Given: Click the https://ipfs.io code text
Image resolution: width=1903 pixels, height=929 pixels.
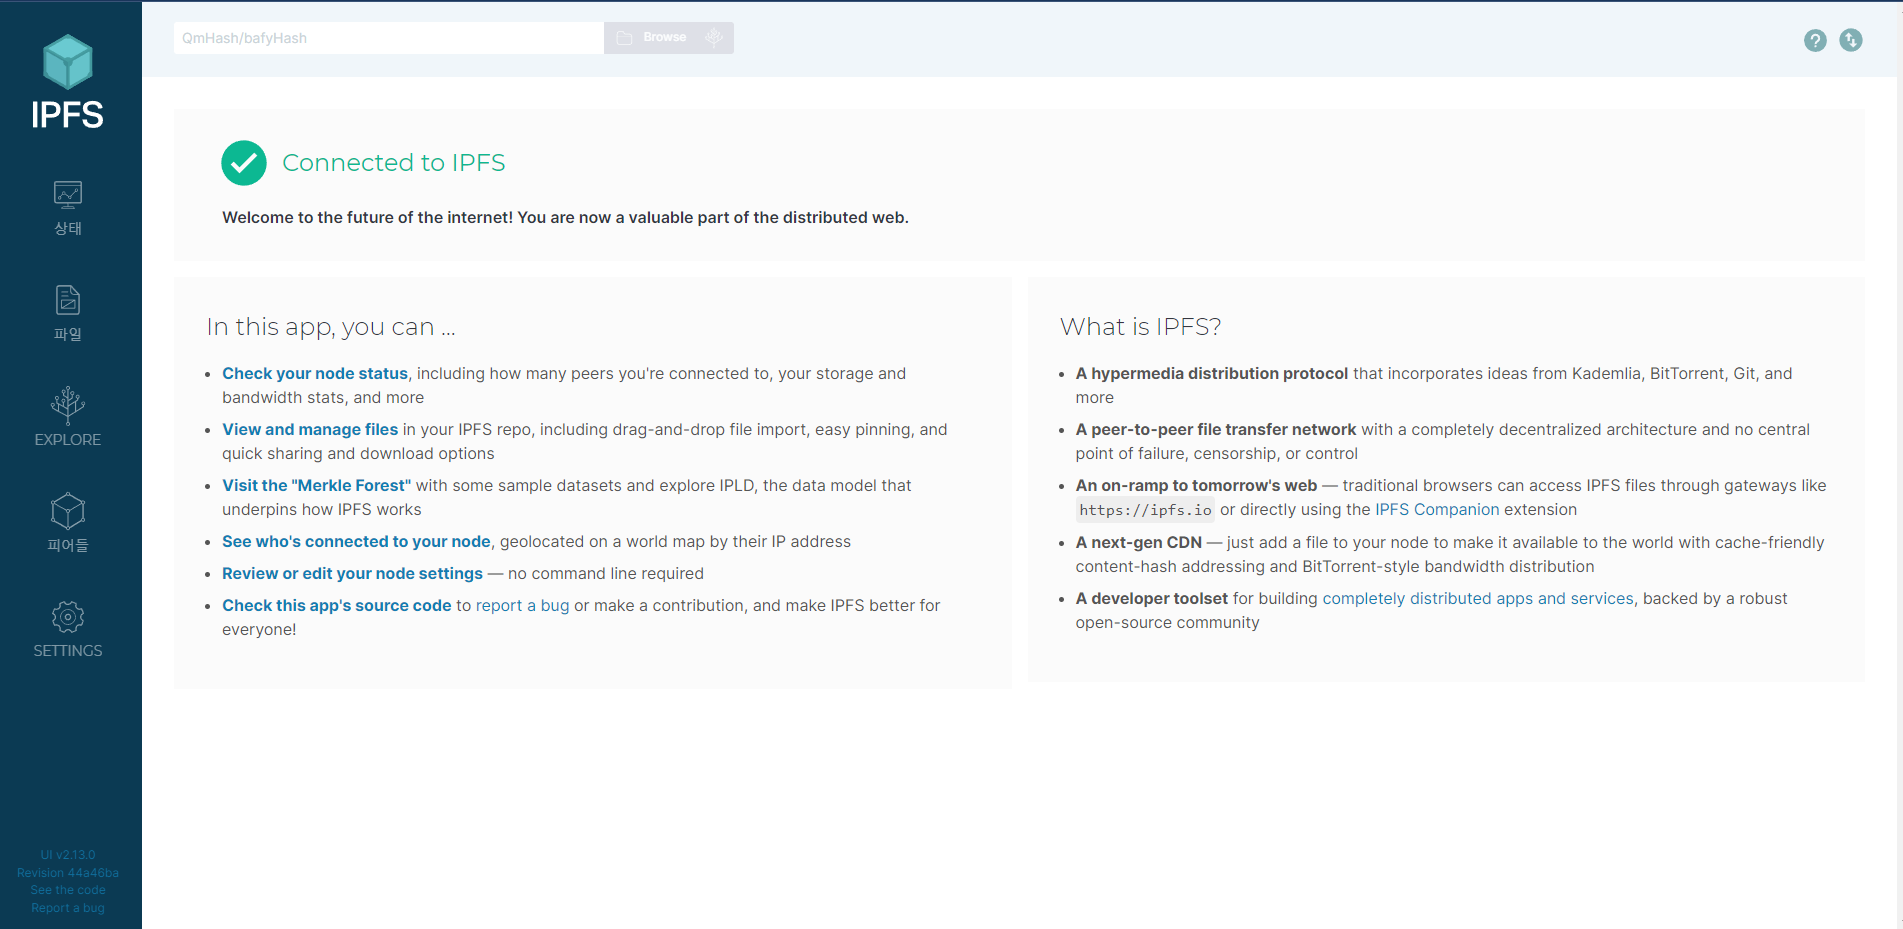Looking at the screenshot, I should pyautogui.click(x=1145, y=510).
